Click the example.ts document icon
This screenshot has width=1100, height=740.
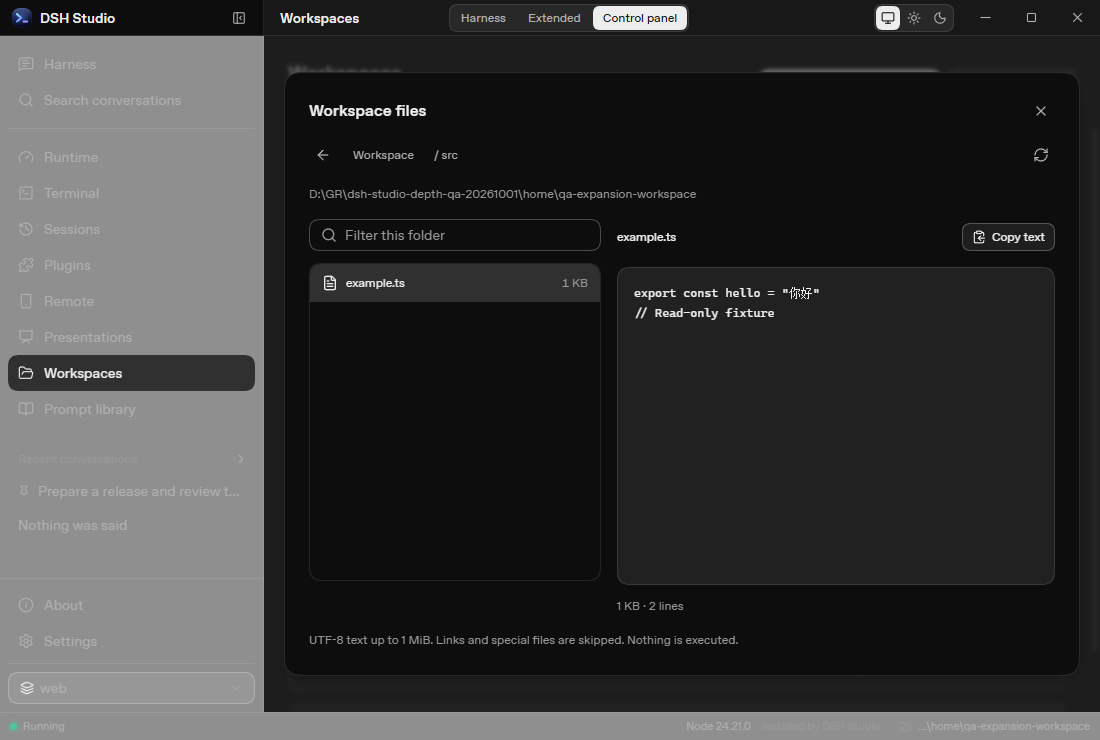pos(330,283)
